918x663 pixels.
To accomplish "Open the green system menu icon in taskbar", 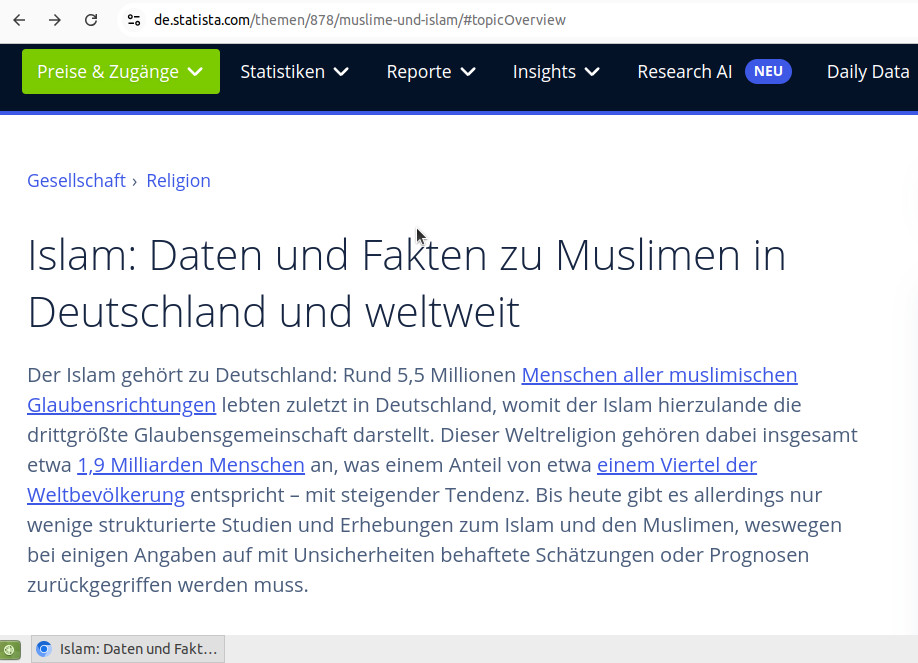I will (11, 650).
